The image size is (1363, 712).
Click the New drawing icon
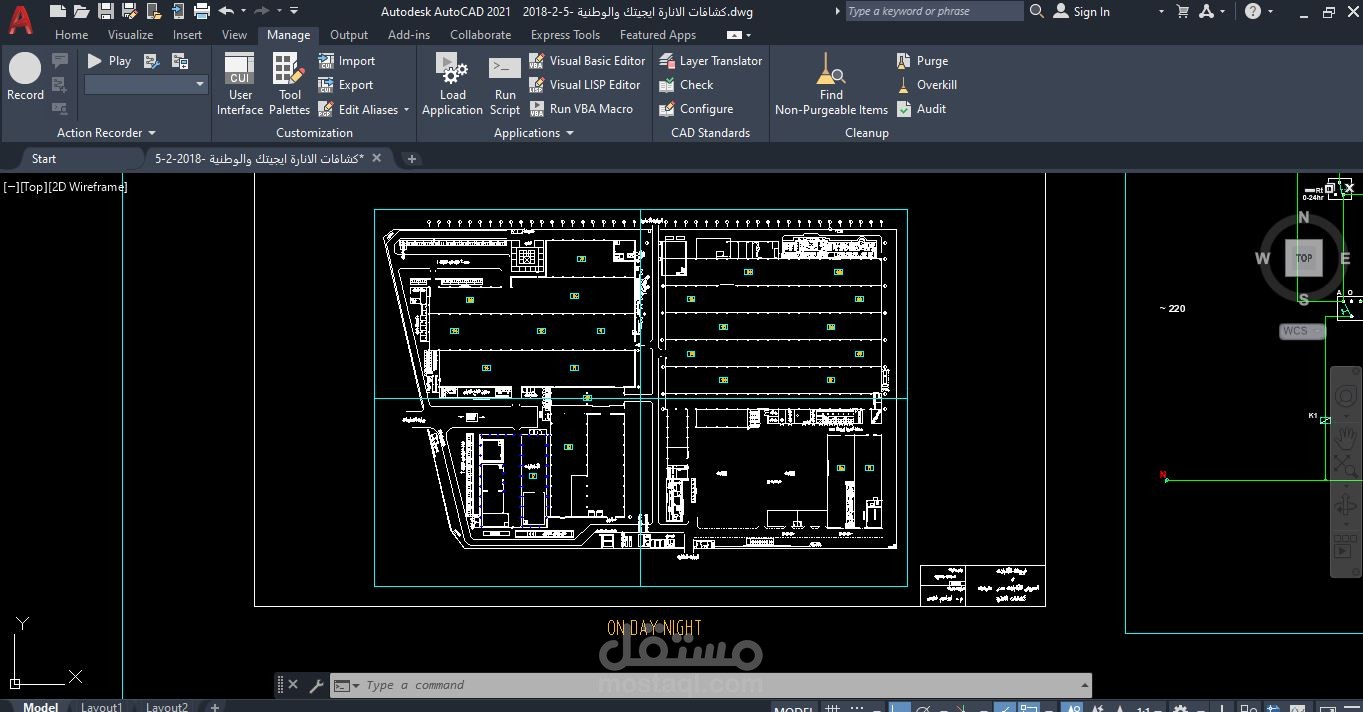pyautogui.click(x=57, y=12)
